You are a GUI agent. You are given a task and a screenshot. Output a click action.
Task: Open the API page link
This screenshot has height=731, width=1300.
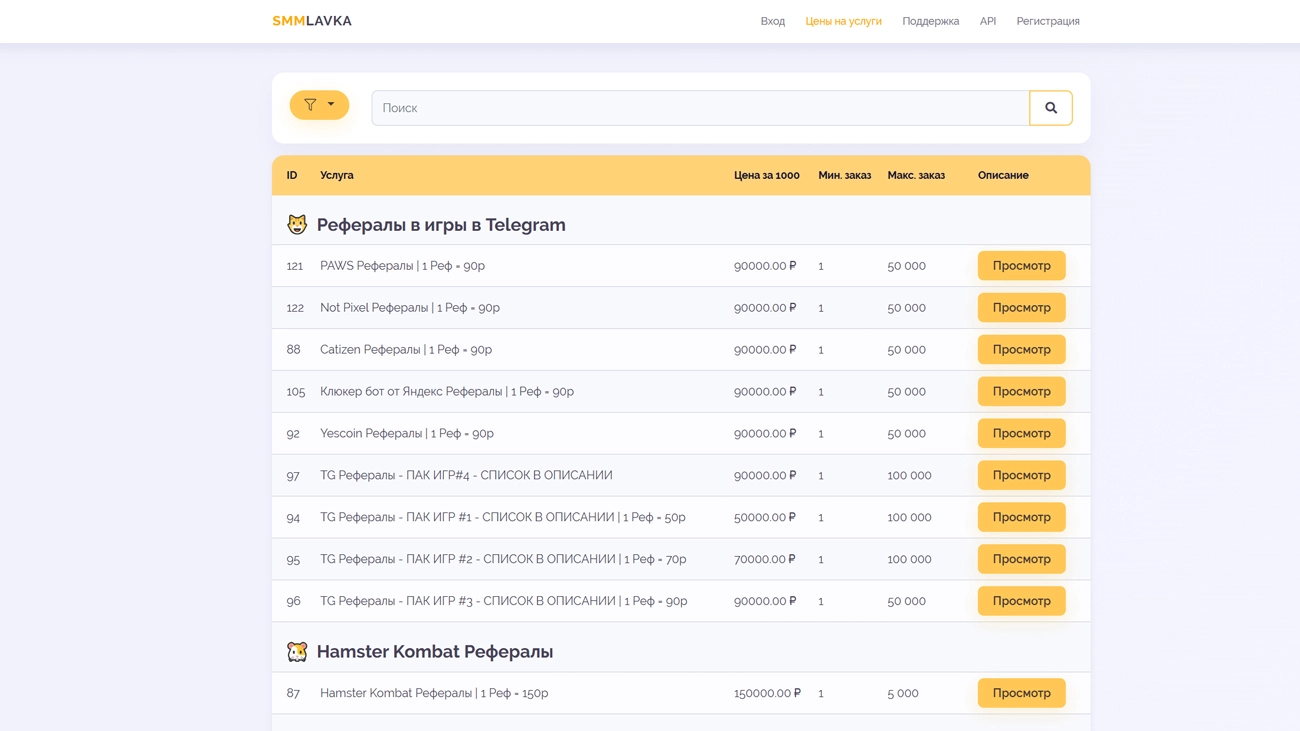pyautogui.click(x=987, y=21)
